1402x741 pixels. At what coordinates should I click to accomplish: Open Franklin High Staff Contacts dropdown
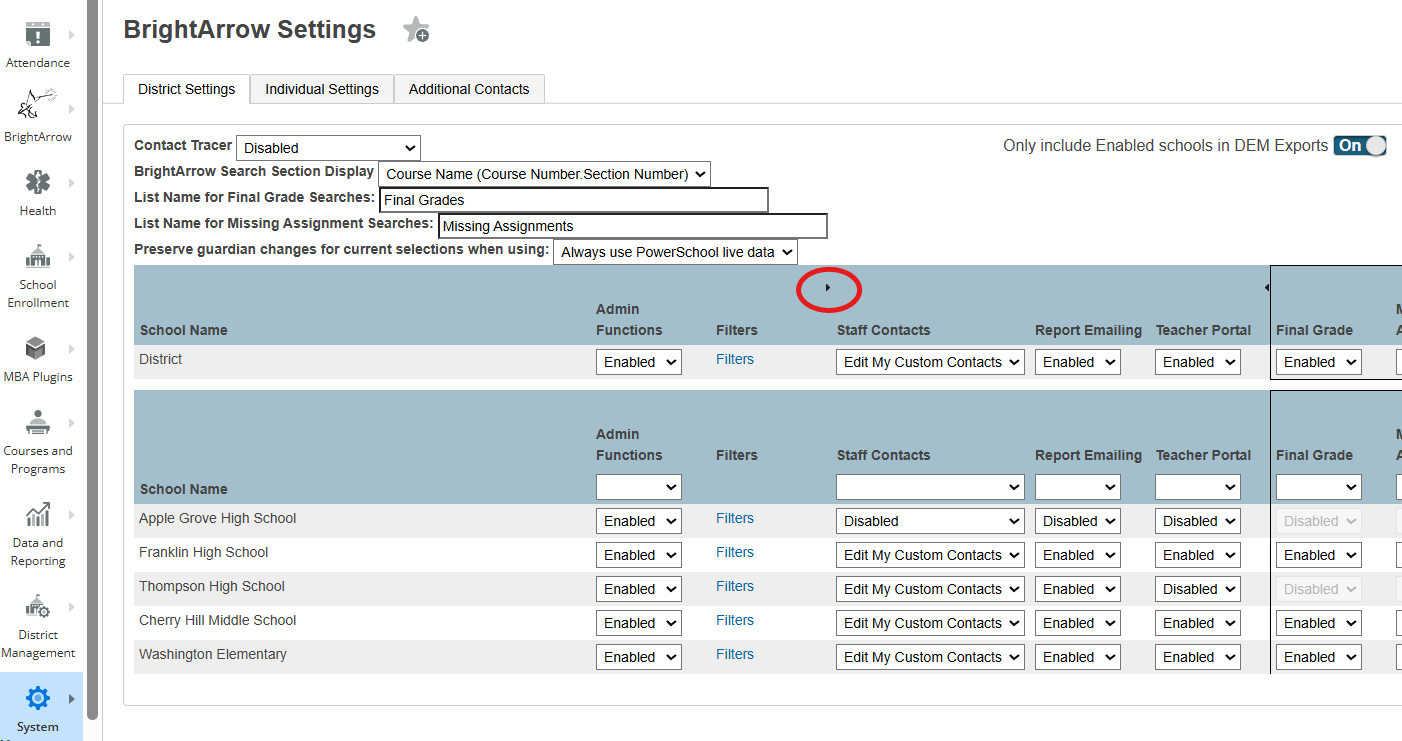(930, 555)
